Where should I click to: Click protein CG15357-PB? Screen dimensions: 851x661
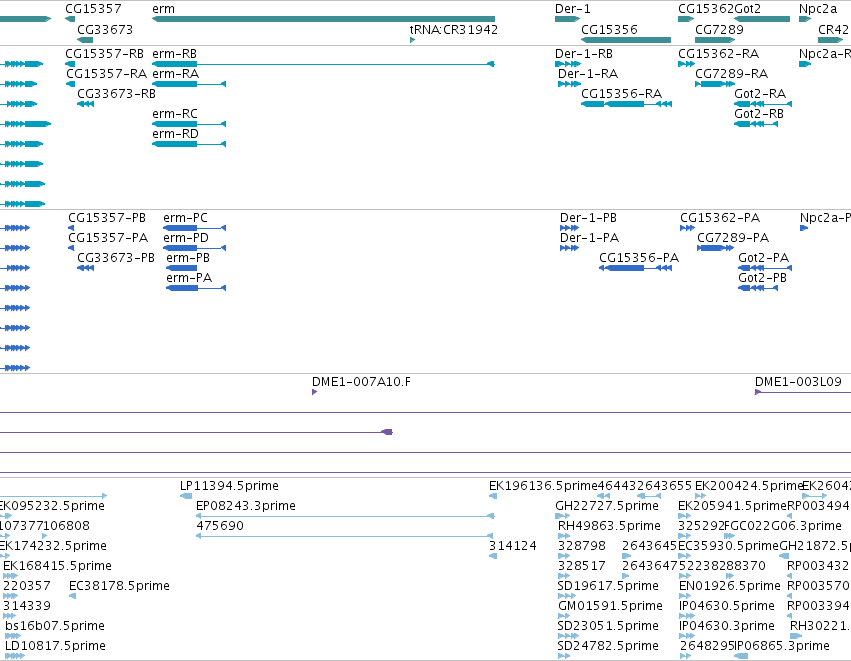[x=107, y=218]
